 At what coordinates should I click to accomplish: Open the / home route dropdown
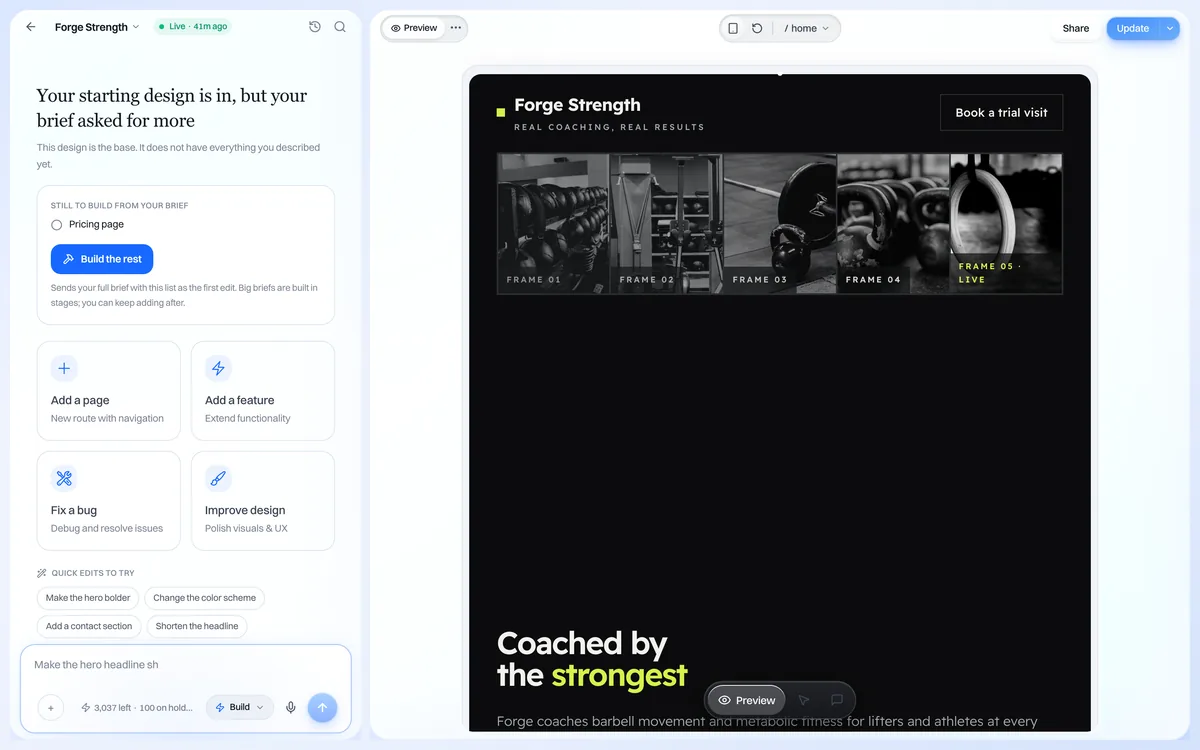point(807,28)
